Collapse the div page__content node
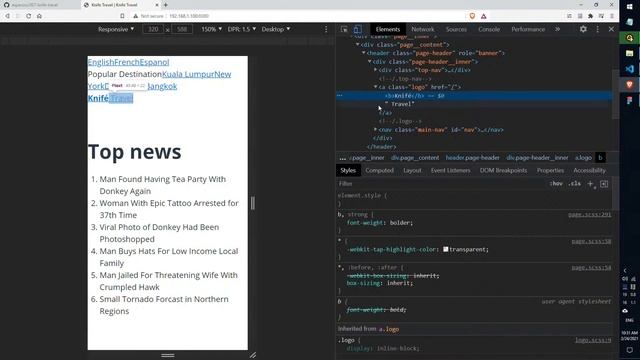The image size is (640, 360). pos(358,44)
